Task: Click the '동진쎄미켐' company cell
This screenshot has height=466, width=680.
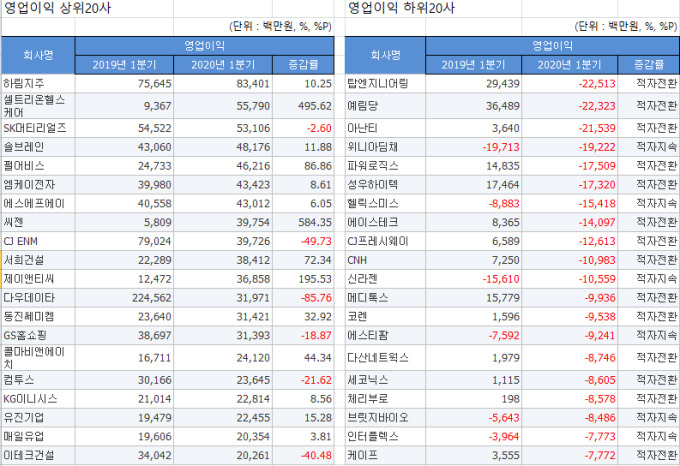Action: [x=38, y=316]
